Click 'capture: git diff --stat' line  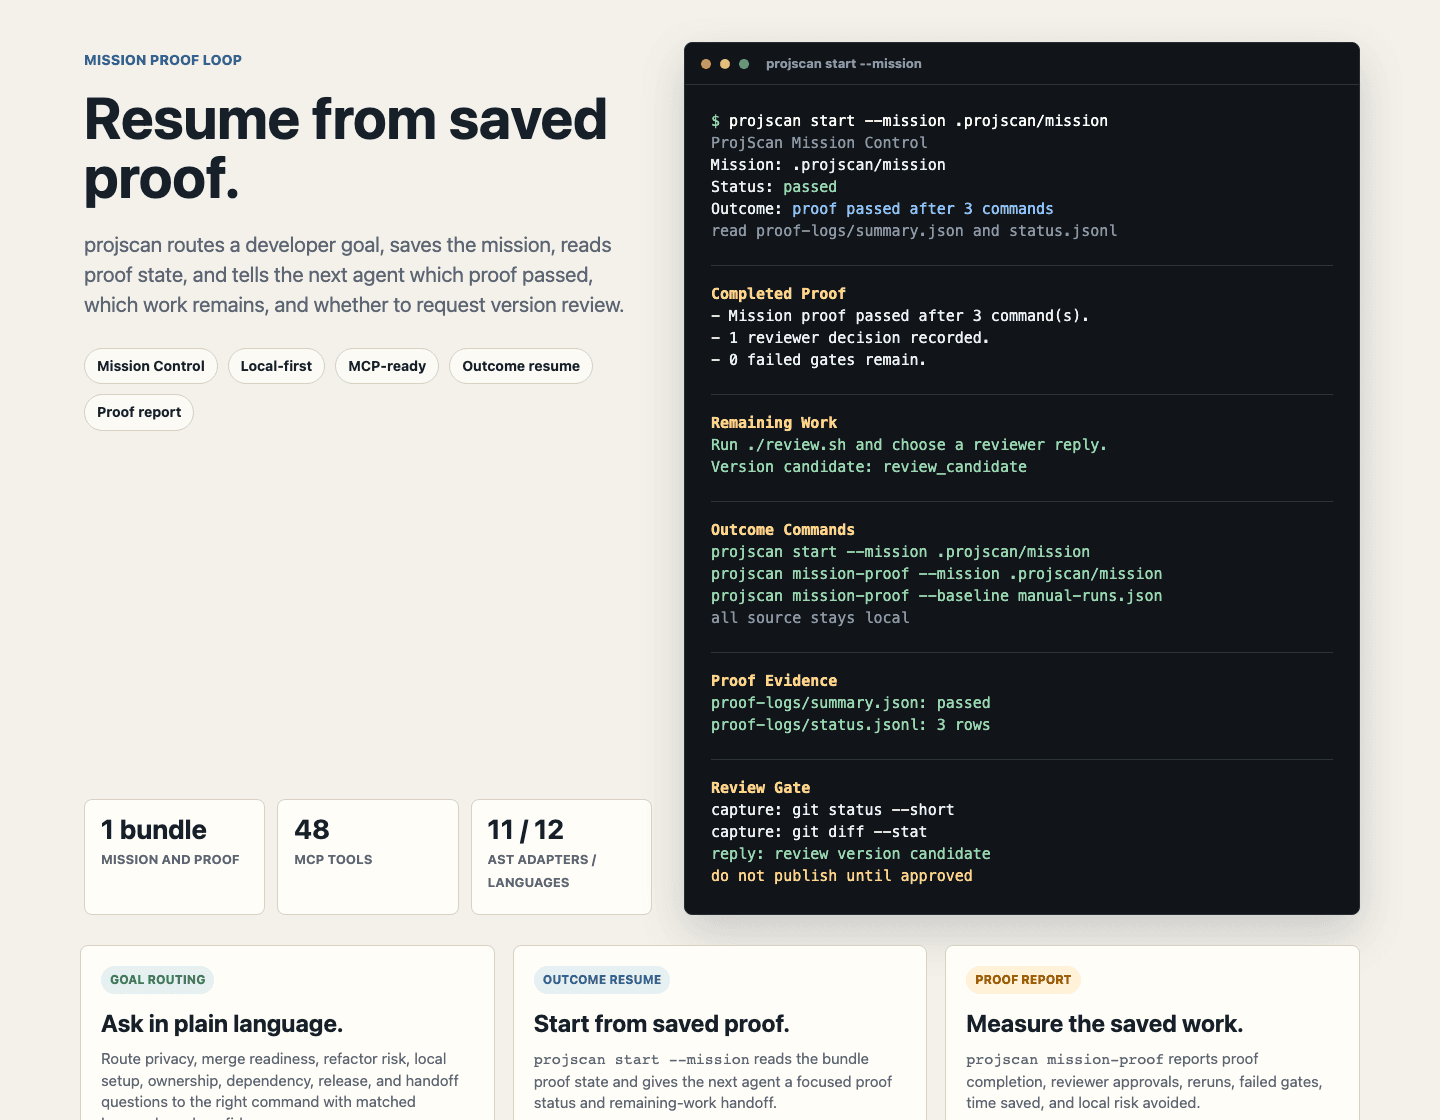(x=819, y=832)
